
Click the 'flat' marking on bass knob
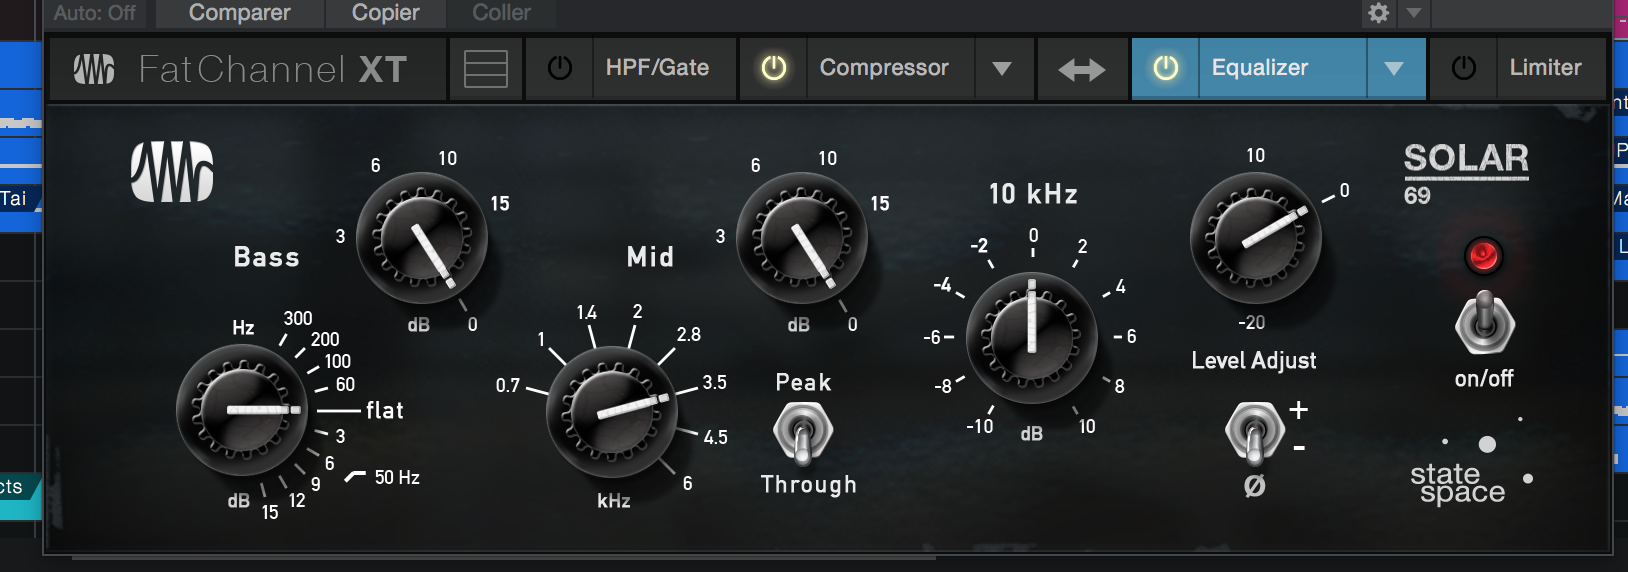[x=385, y=410]
